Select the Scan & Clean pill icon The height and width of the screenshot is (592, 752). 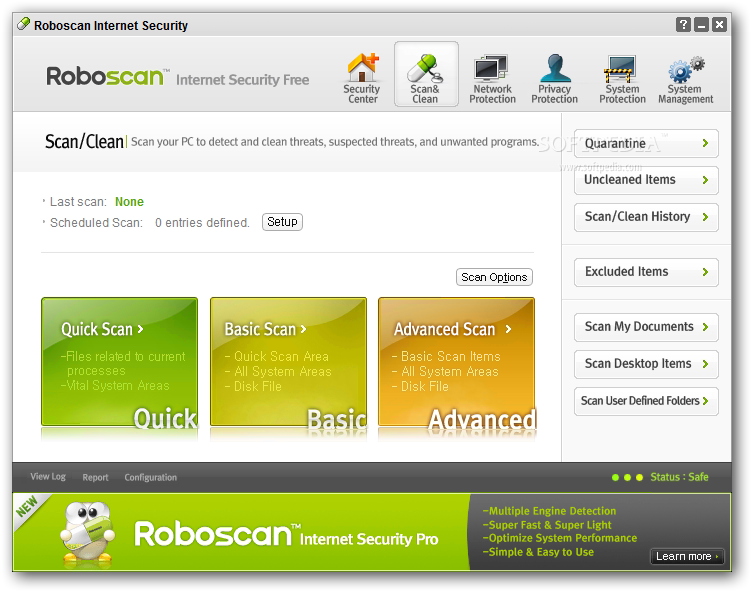[425, 69]
